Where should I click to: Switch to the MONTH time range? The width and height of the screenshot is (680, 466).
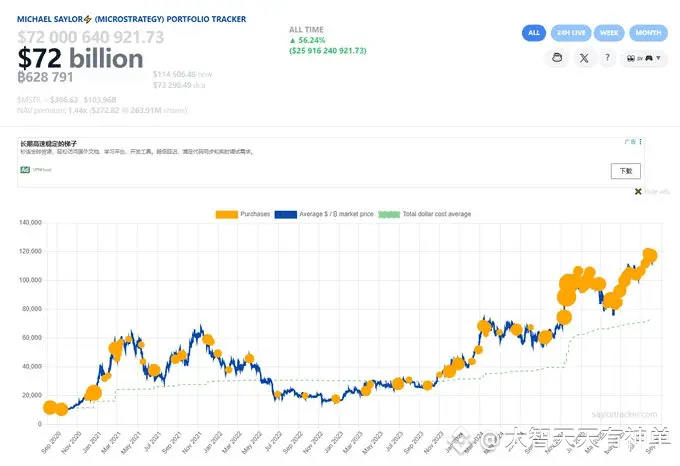click(648, 33)
